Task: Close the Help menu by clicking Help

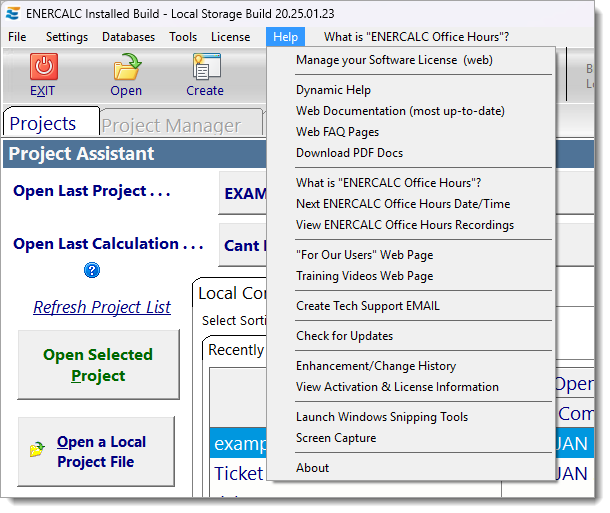Action: click(286, 37)
